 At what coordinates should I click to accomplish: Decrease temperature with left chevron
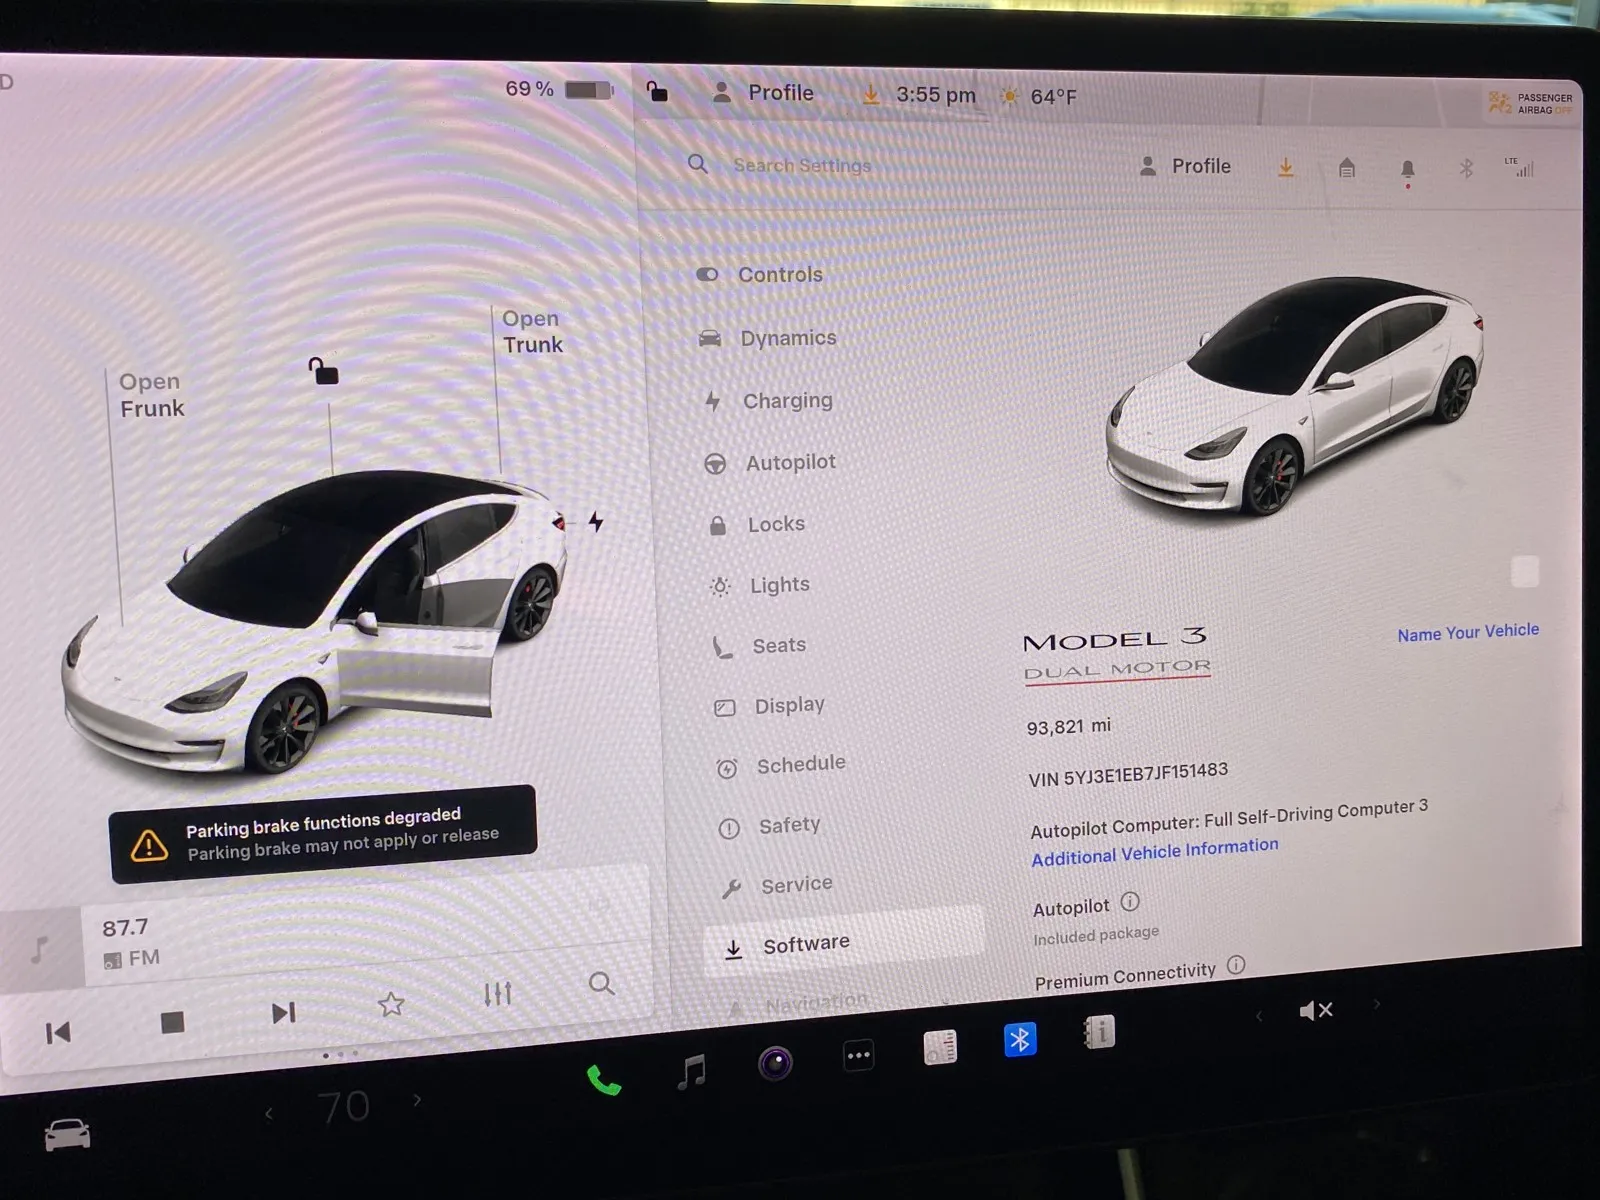pos(268,1113)
